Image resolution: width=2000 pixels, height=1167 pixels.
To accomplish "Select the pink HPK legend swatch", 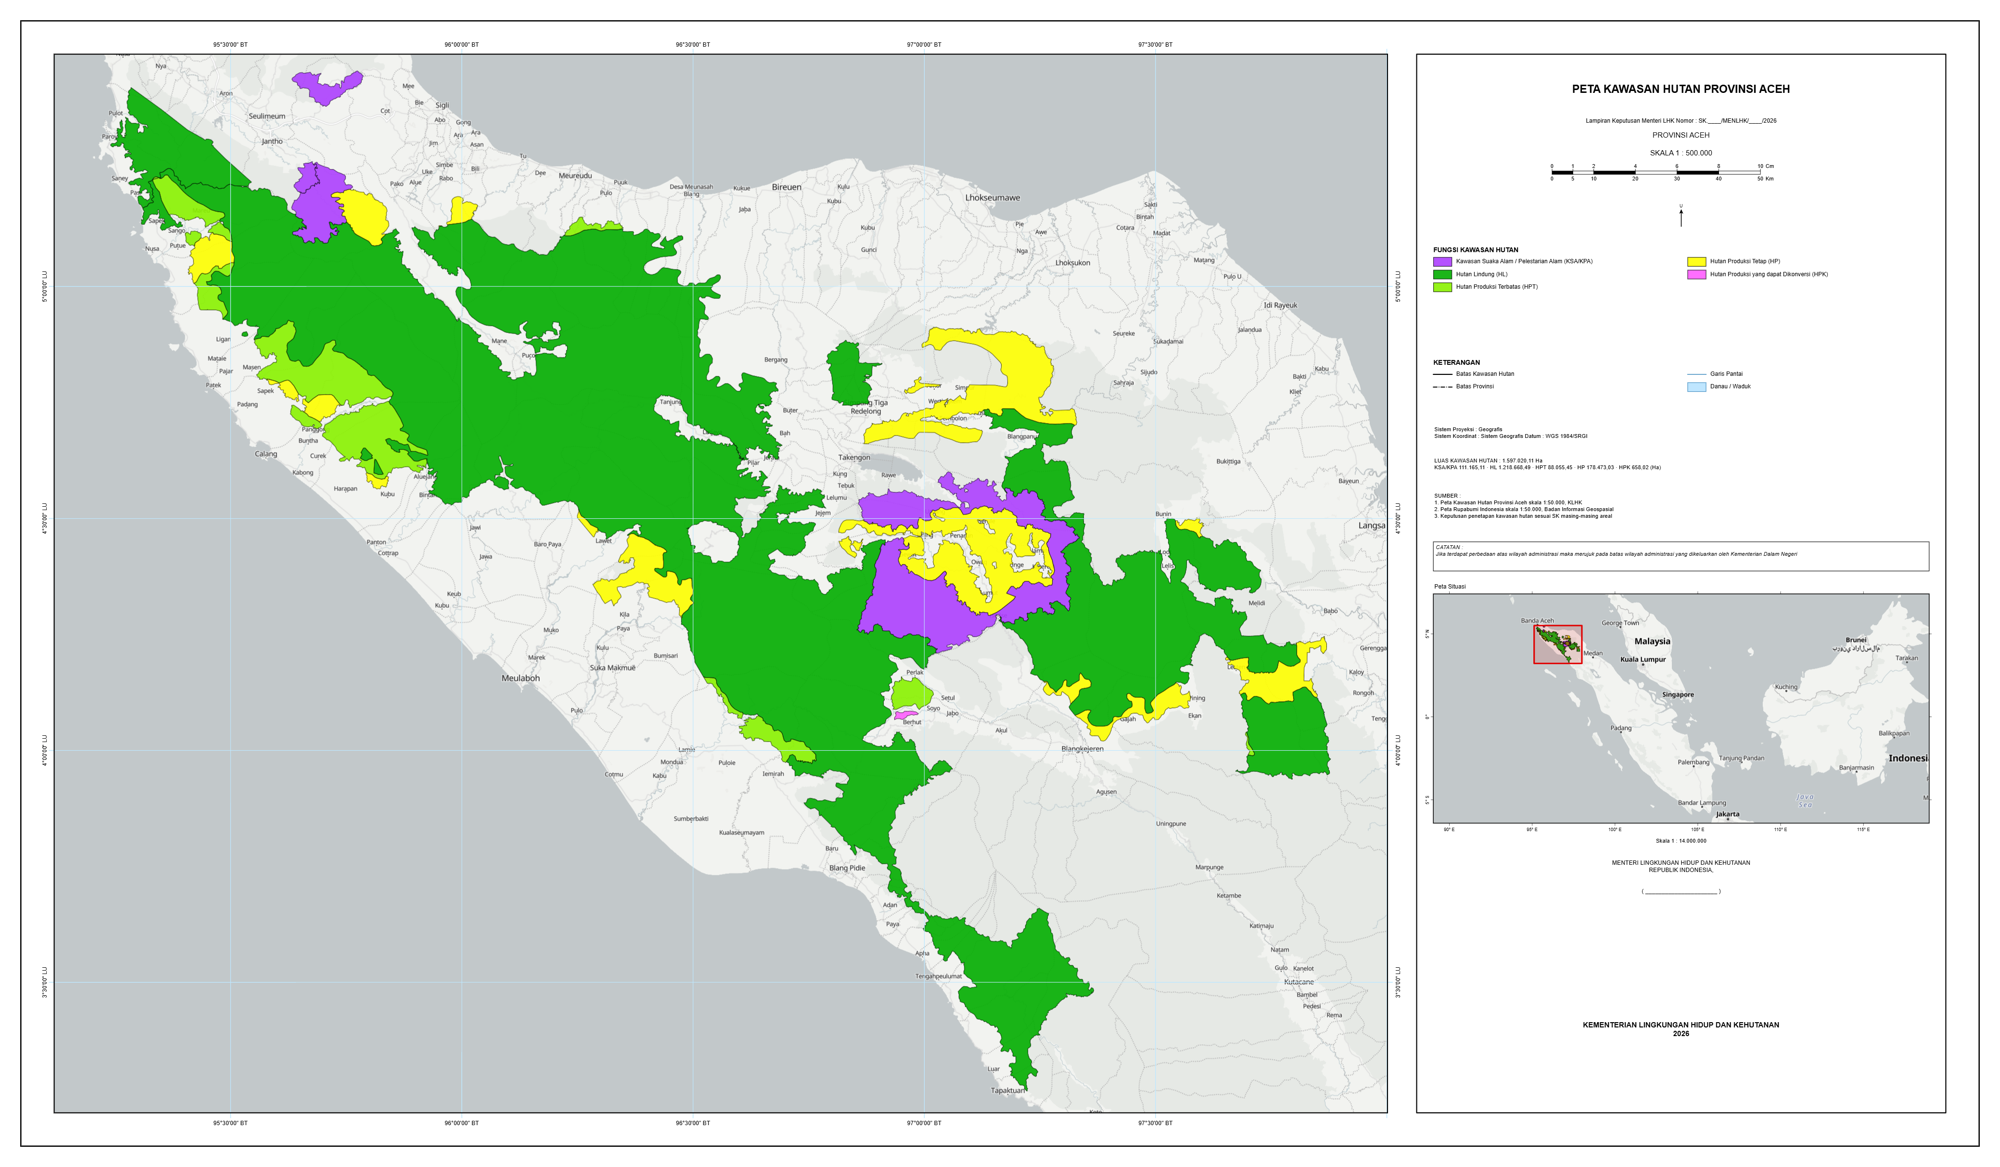I will tap(1696, 274).
